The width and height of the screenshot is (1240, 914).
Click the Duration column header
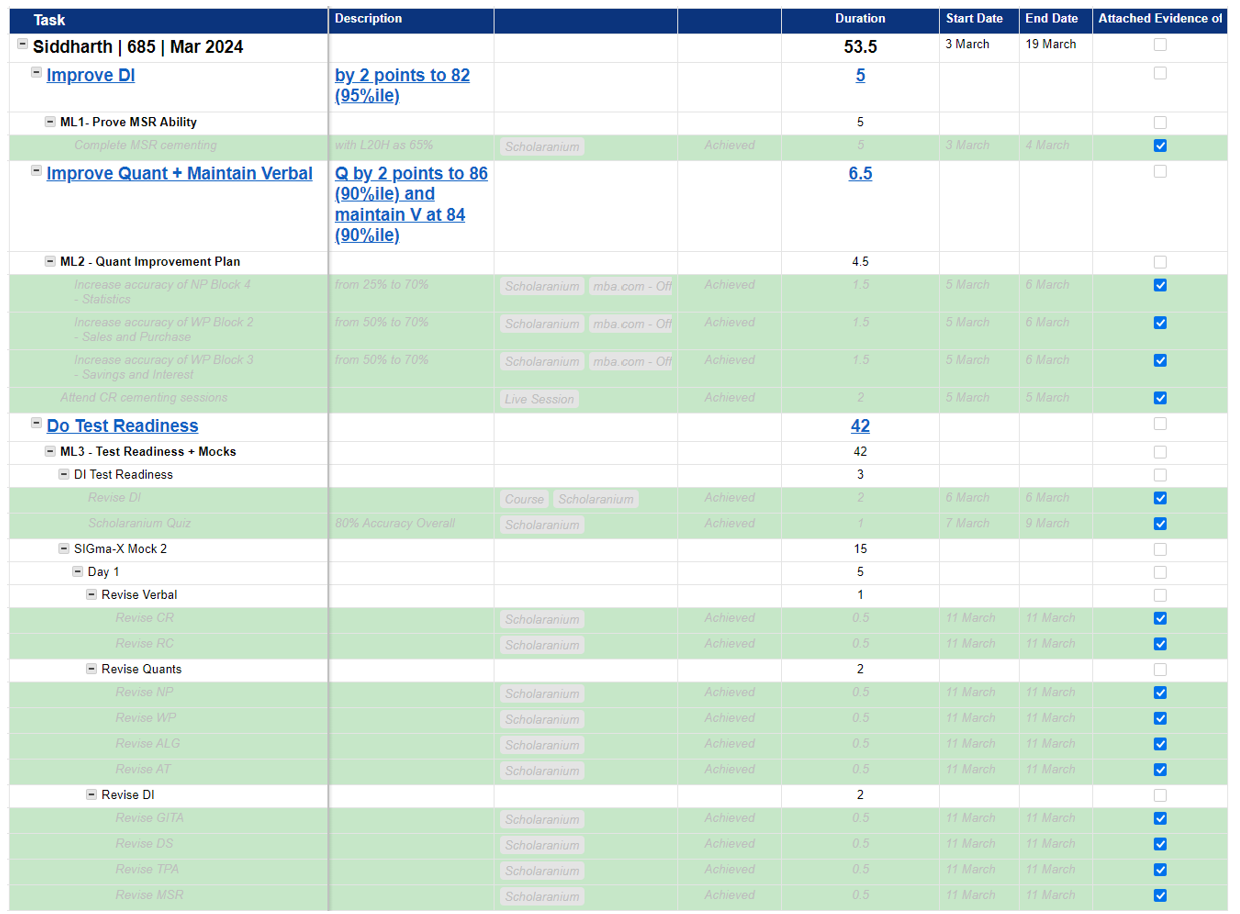tap(860, 19)
